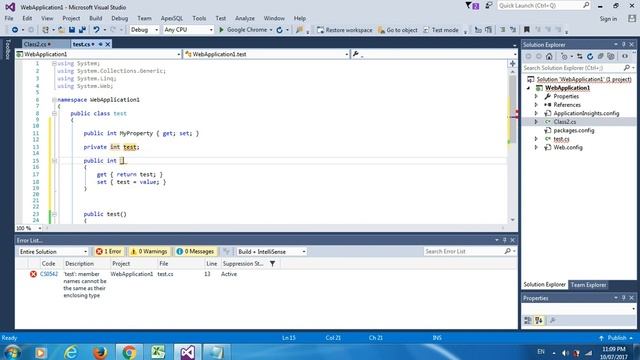
Task: Expand the Properties node in Solution Explorer
Action: 536,96
